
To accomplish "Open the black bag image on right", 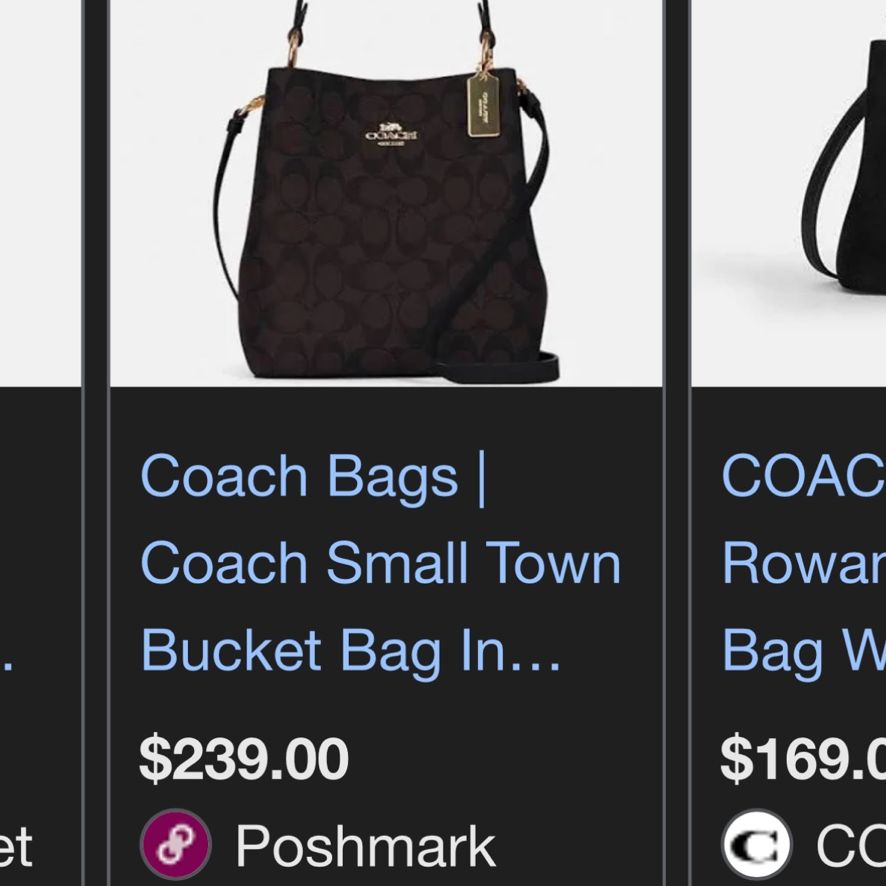I will (789, 193).
